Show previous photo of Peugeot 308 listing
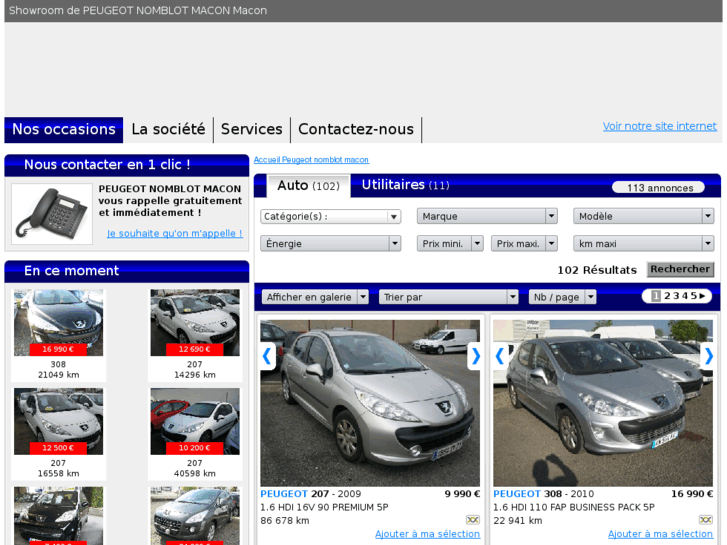Viewport: 727px width, 545px height. coord(500,356)
